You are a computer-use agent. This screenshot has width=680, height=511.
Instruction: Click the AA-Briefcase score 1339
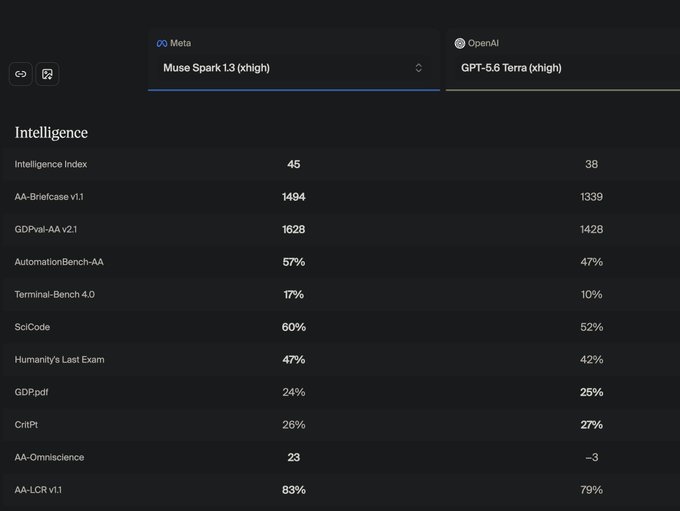point(592,197)
